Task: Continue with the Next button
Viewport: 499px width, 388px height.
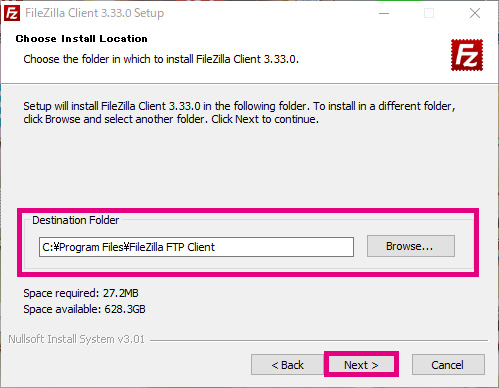Action: click(361, 365)
